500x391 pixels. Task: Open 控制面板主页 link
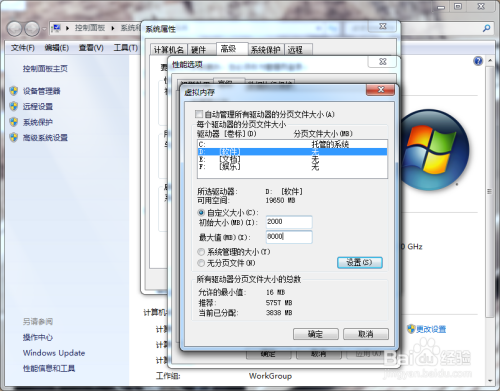point(45,69)
